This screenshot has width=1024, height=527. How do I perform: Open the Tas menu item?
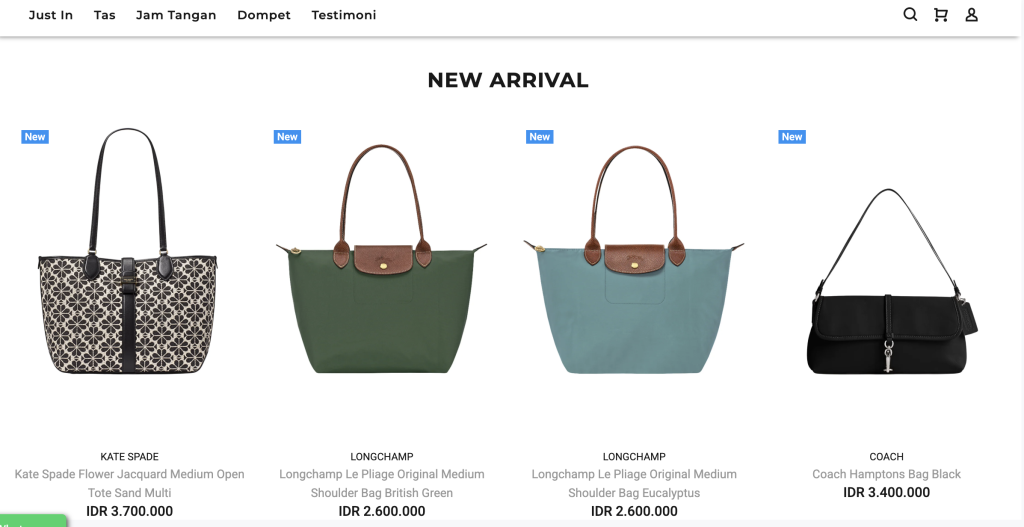pos(104,15)
